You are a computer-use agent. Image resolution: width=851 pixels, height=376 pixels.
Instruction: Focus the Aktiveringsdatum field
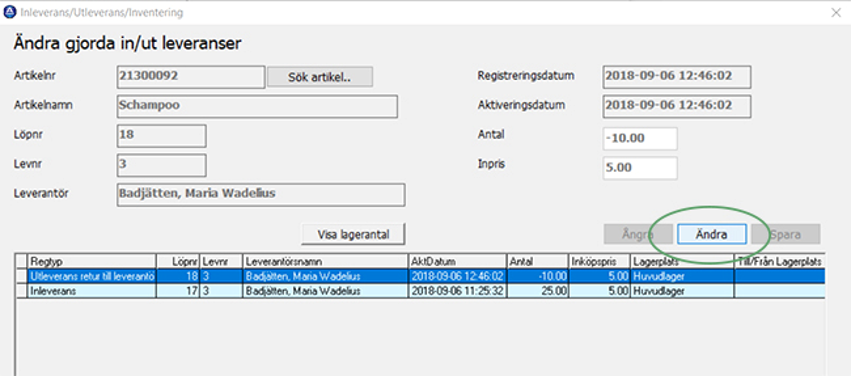[x=677, y=106]
